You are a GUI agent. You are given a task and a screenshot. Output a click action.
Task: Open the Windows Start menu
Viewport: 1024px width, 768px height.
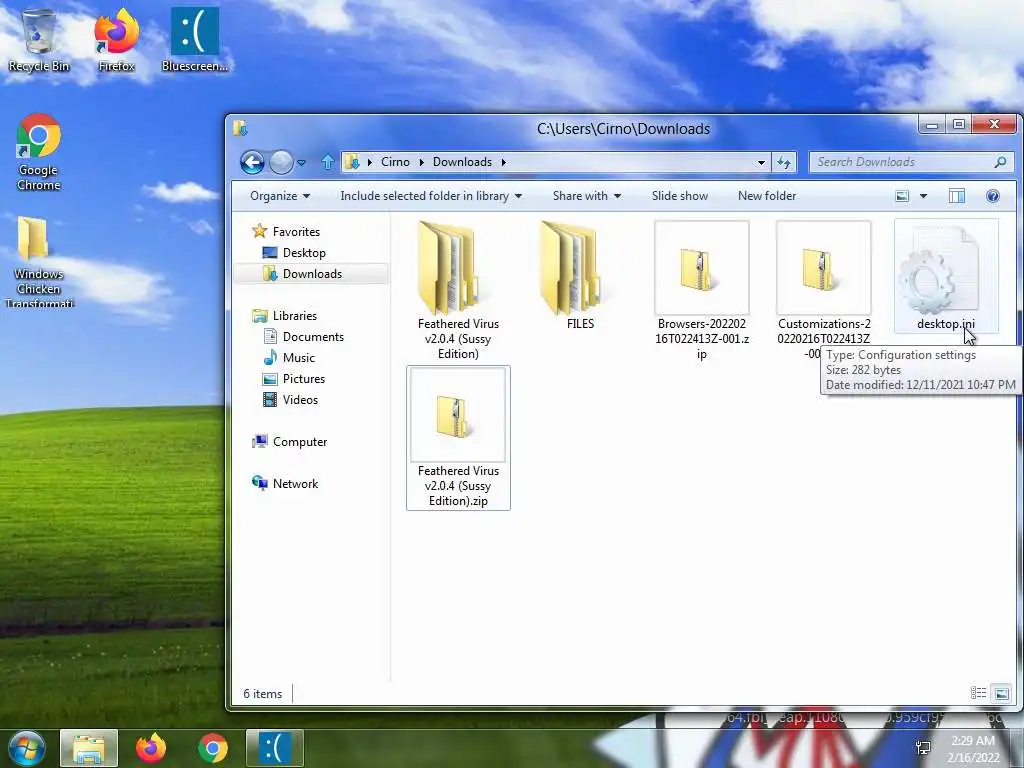click(27, 748)
